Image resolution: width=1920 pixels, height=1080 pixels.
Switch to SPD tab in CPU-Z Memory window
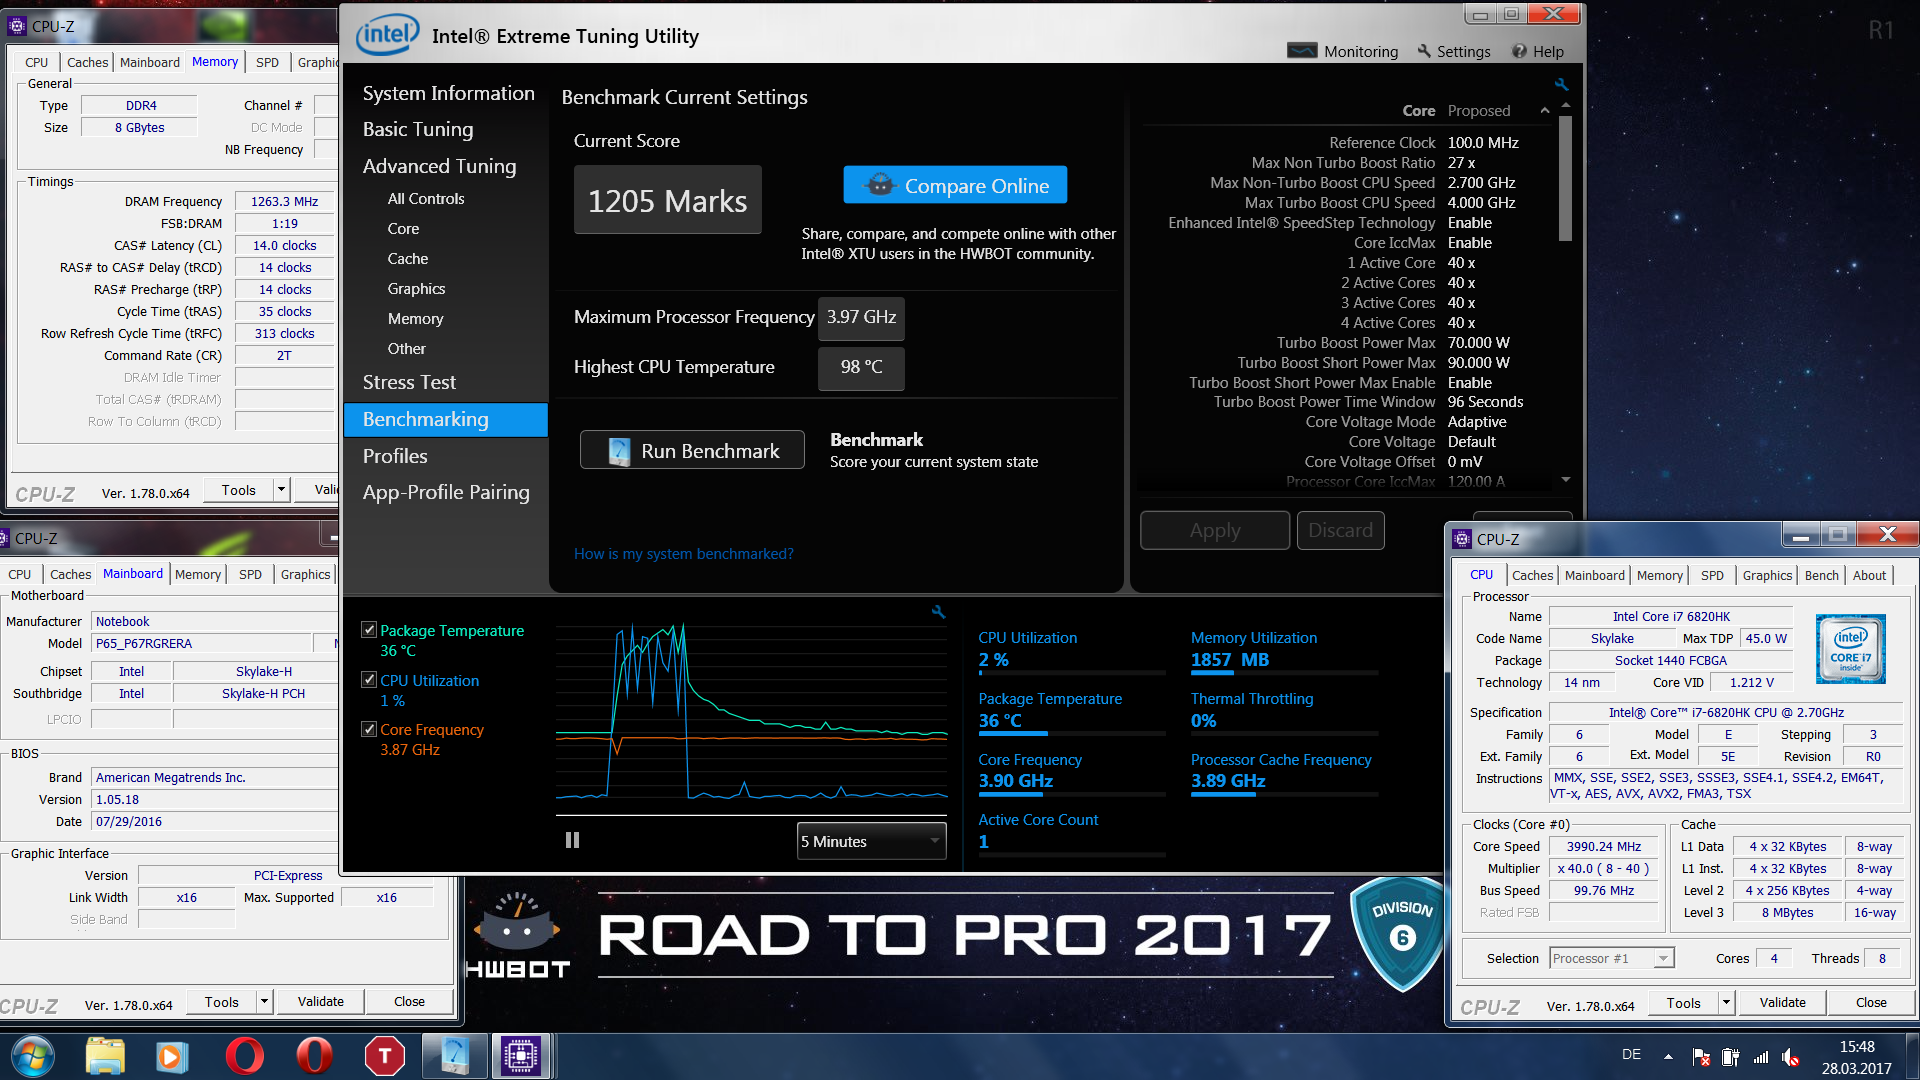point(267,62)
